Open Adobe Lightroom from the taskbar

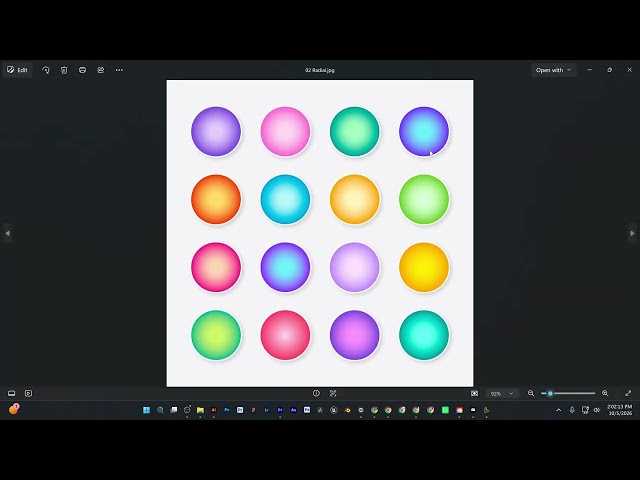coord(267,410)
